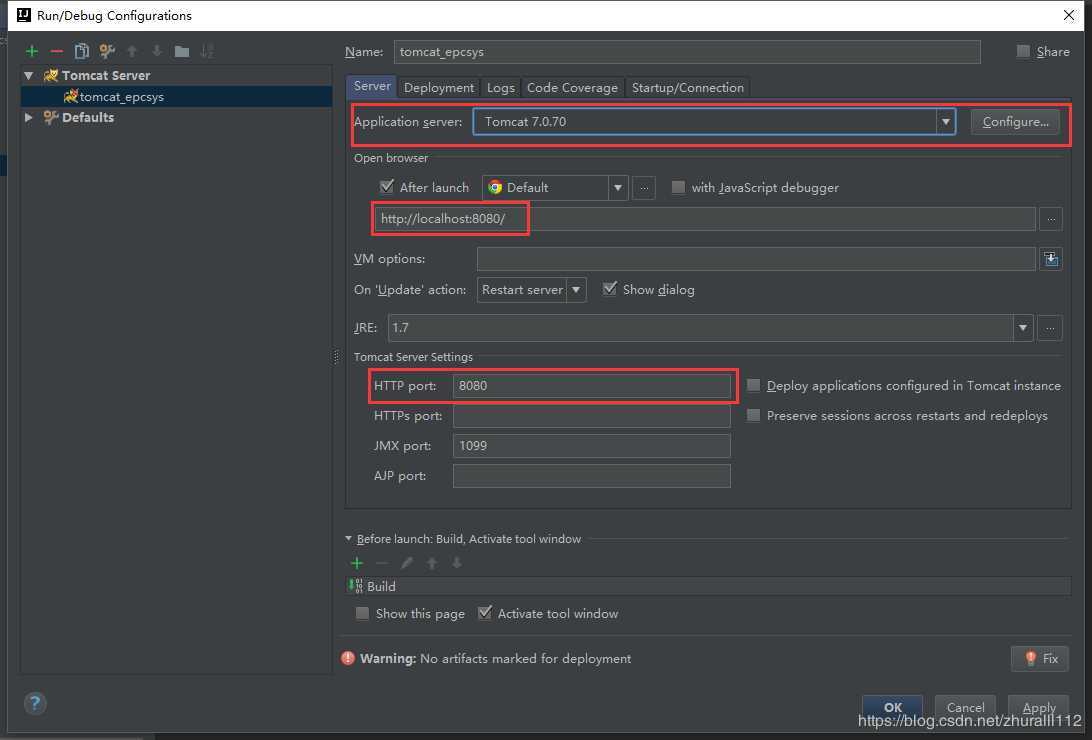Click the IntelliJ logo in title bar
This screenshot has width=1092, height=740.
click(24, 15)
